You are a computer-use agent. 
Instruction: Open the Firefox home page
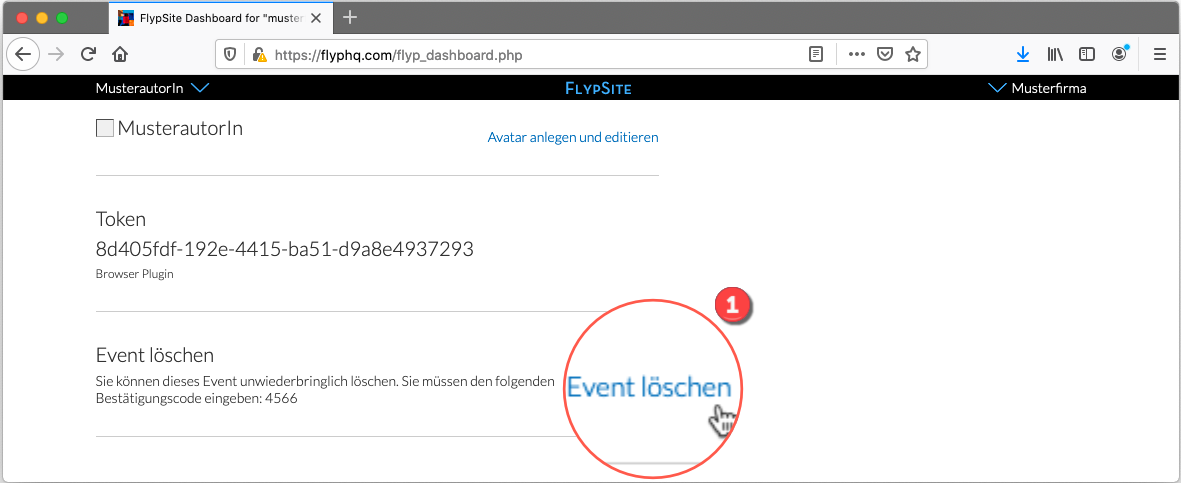point(120,55)
